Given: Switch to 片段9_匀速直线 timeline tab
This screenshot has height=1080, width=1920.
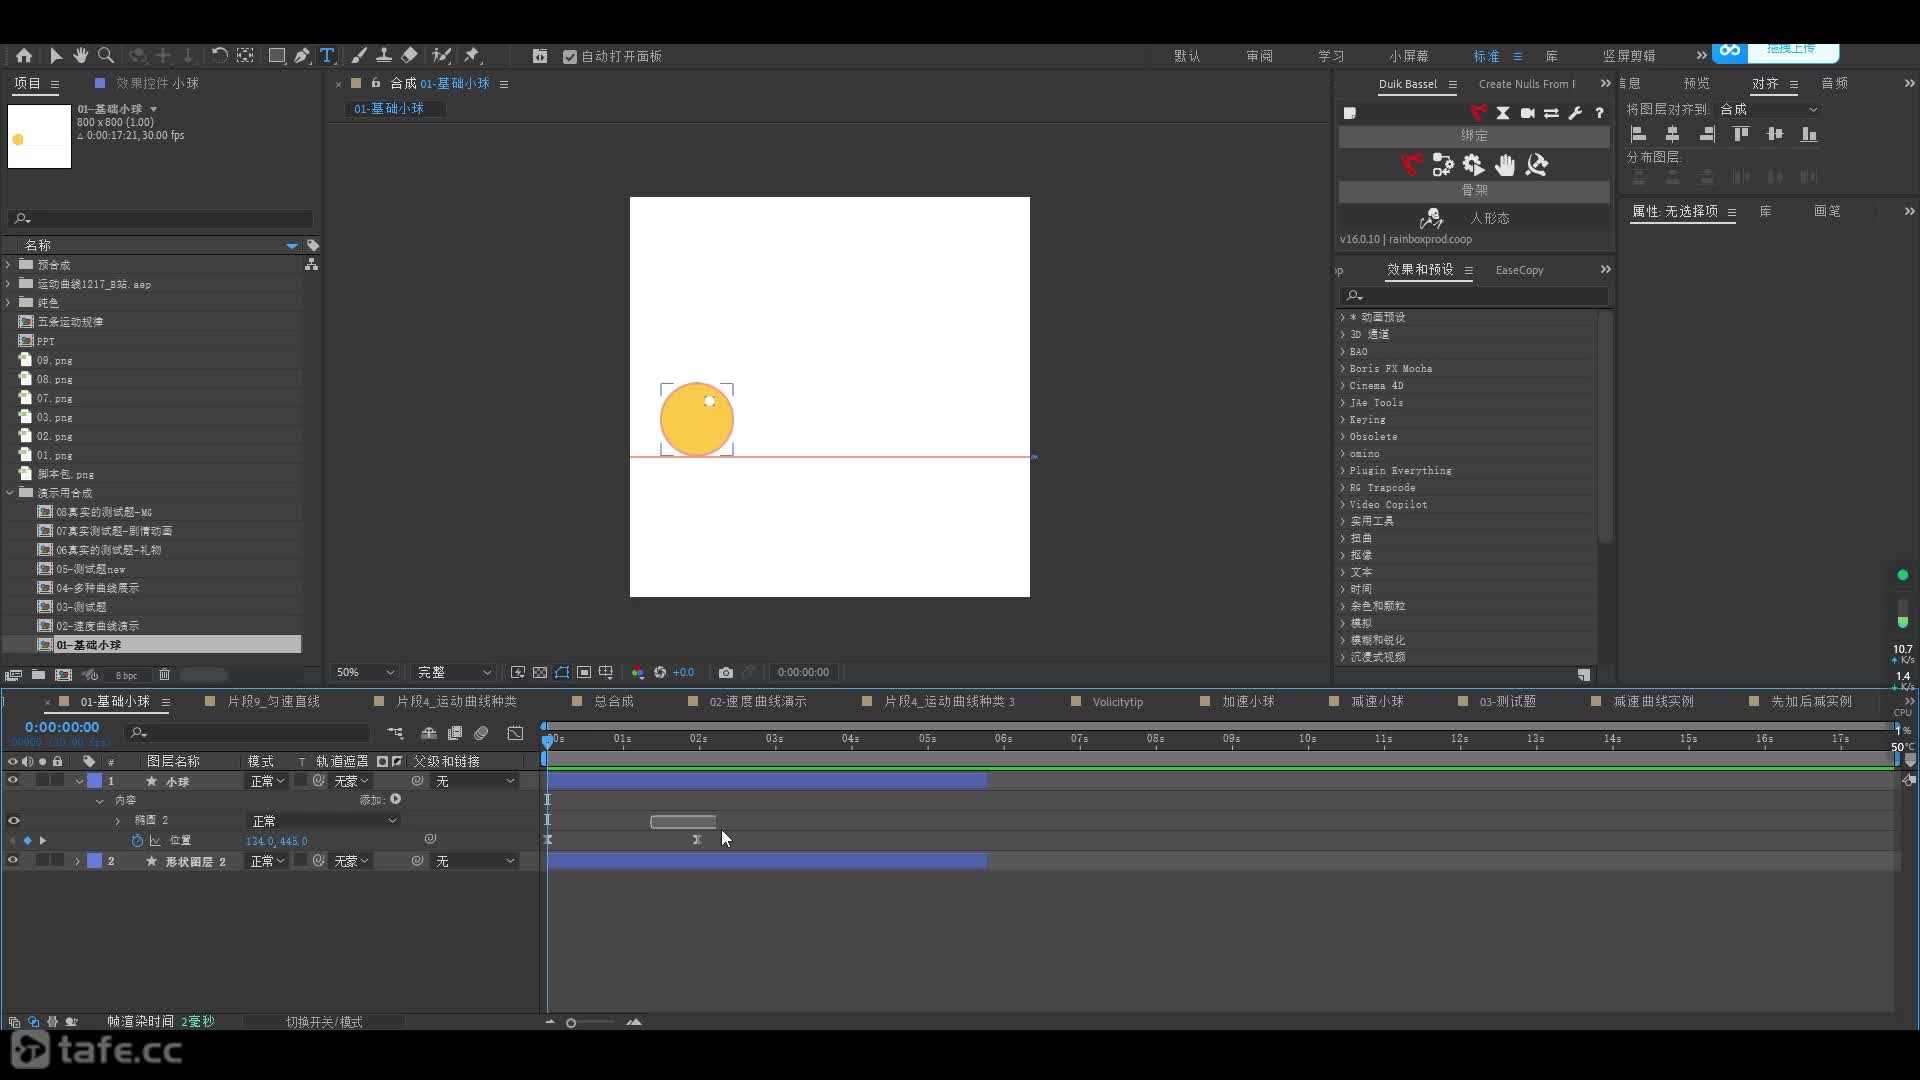Looking at the screenshot, I should pyautogui.click(x=273, y=701).
